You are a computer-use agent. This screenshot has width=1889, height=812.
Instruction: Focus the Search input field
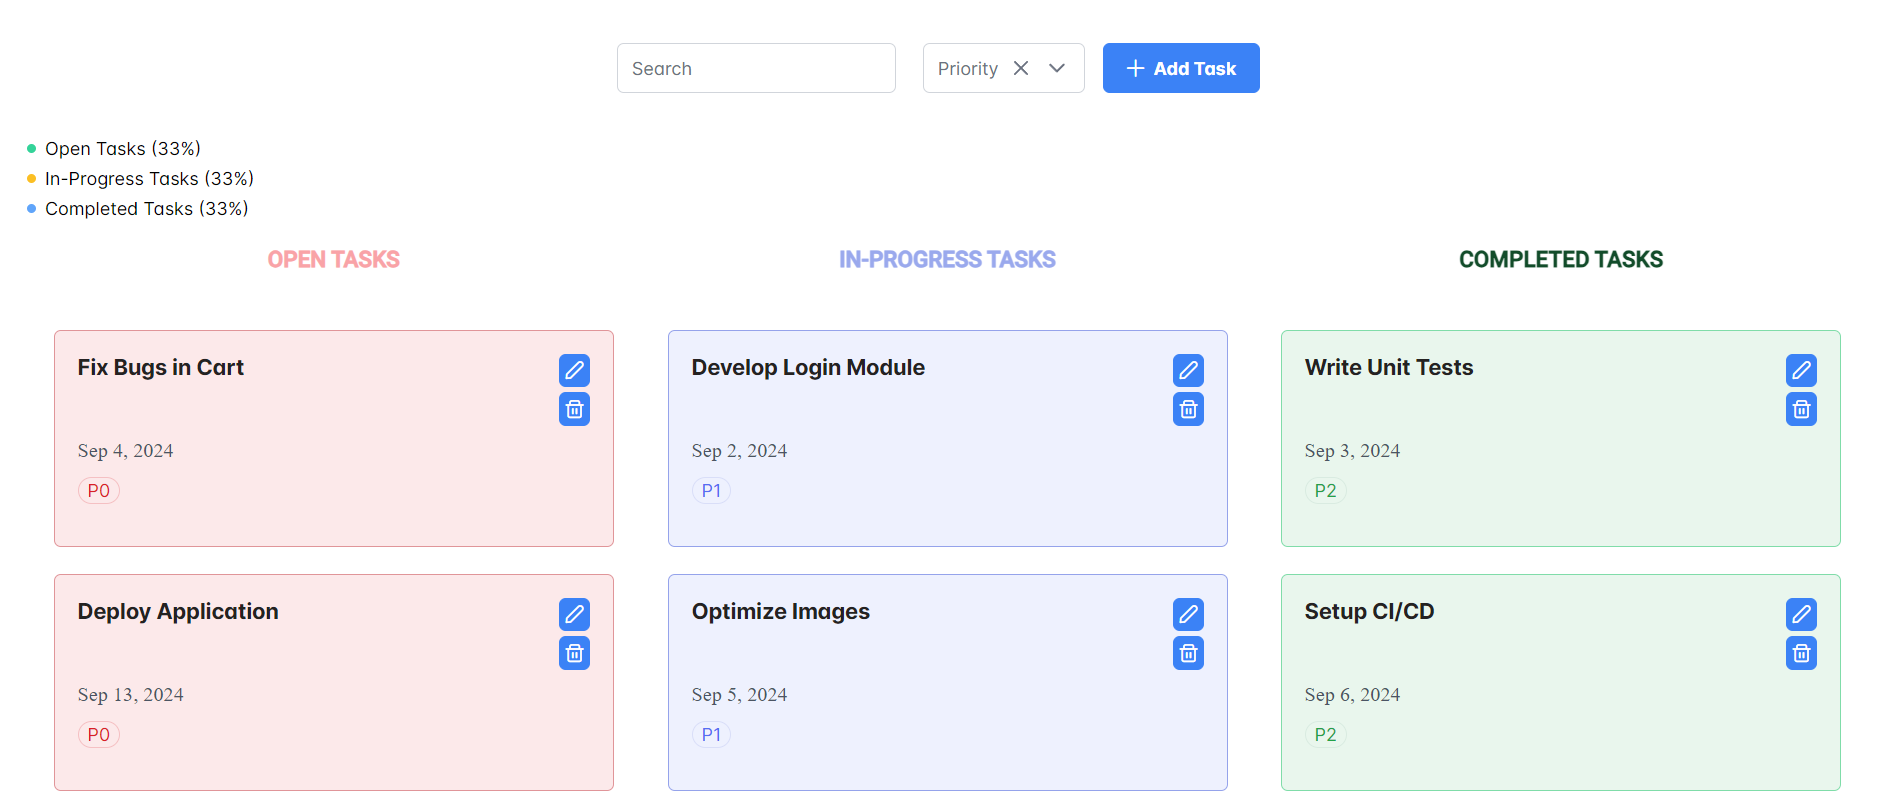756,68
